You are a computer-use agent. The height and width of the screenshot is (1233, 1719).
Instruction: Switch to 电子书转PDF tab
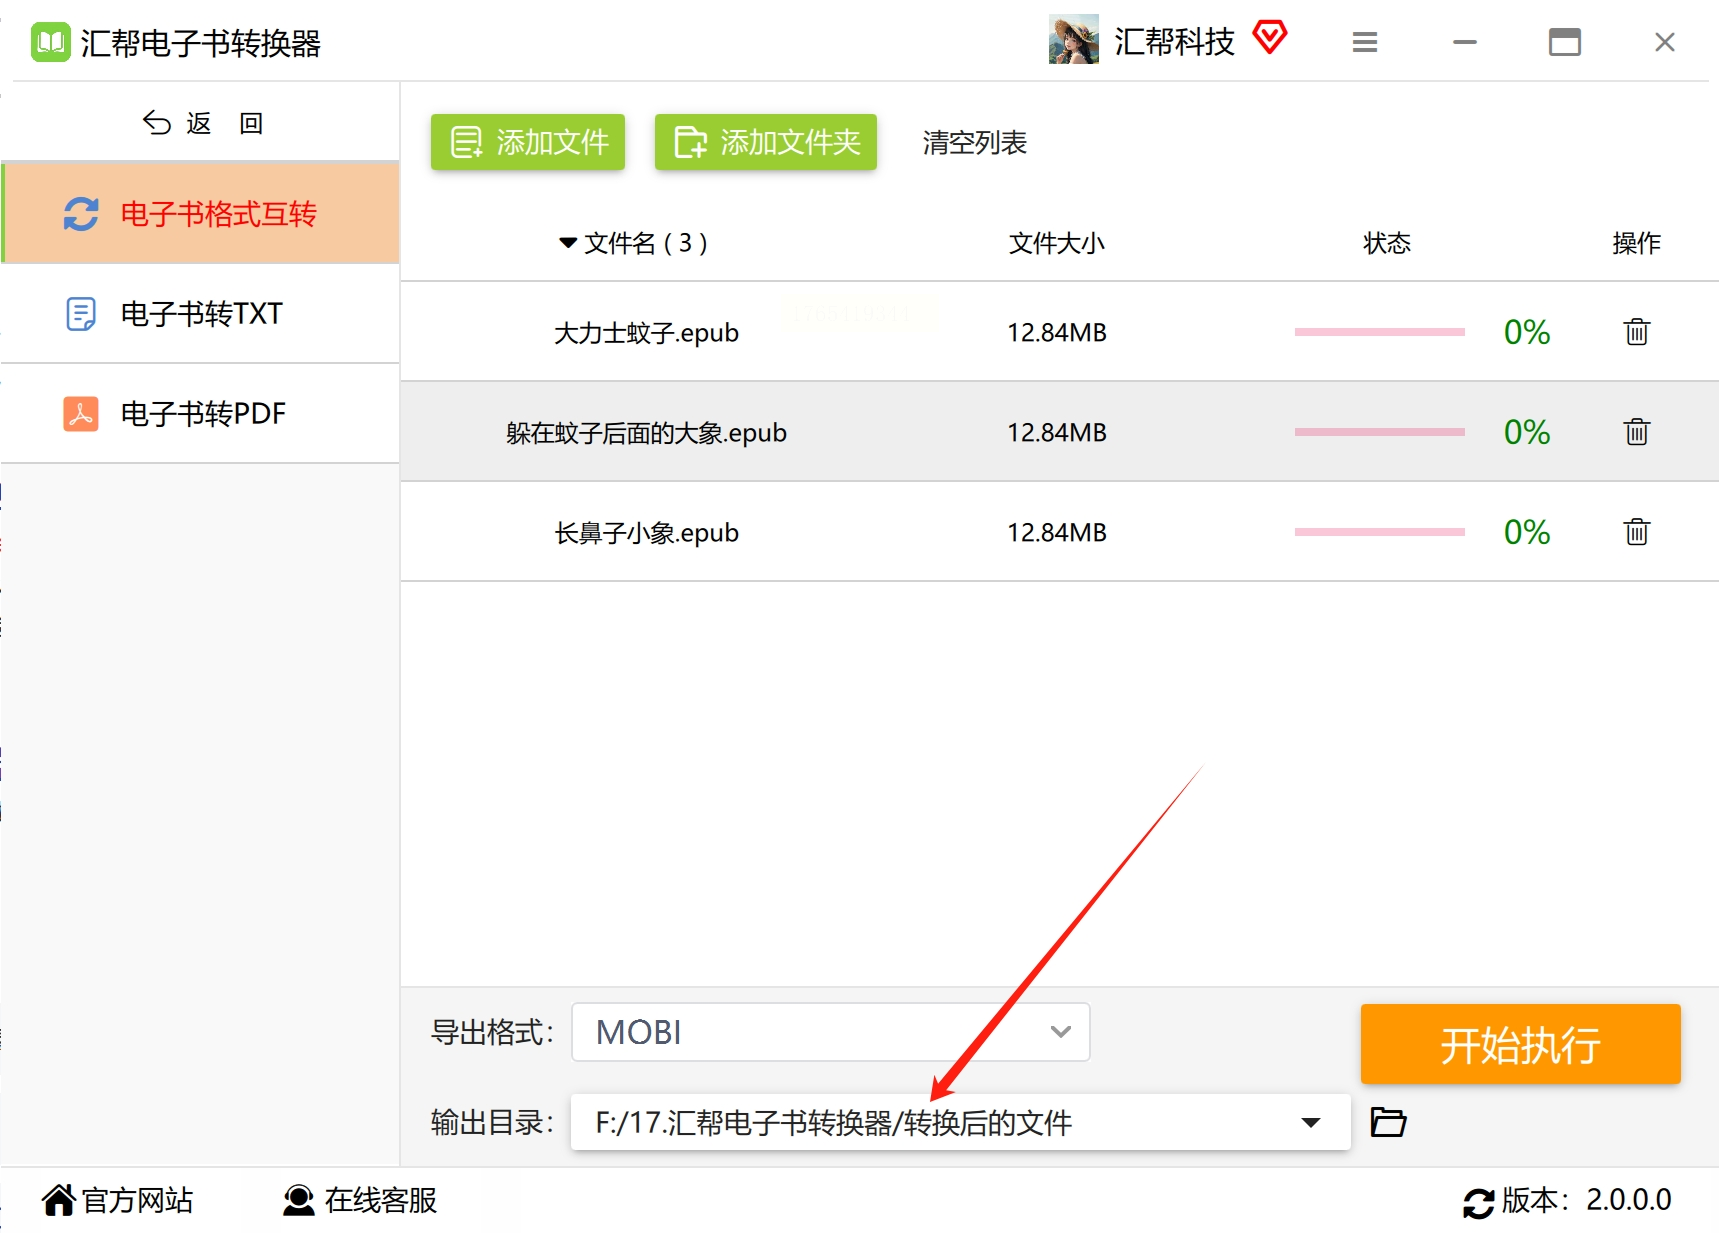coord(201,414)
